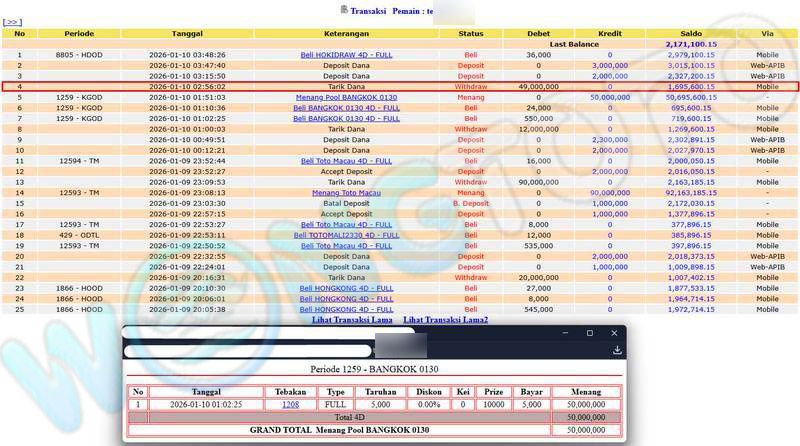Click the Status column header
The image size is (800, 446).
[470, 33]
